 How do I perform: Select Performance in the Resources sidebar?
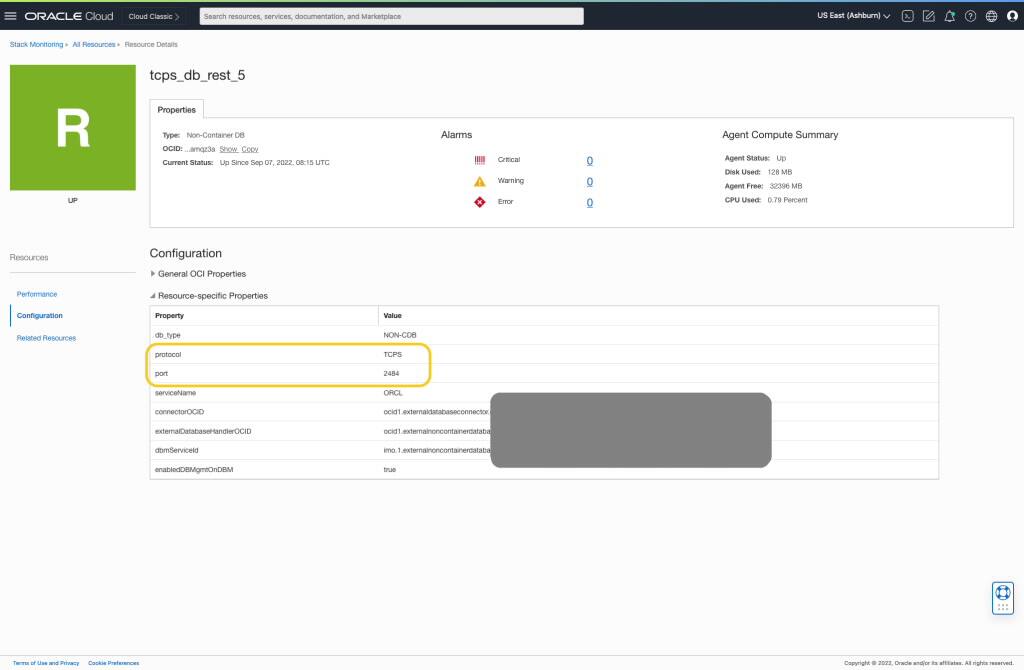point(37,294)
